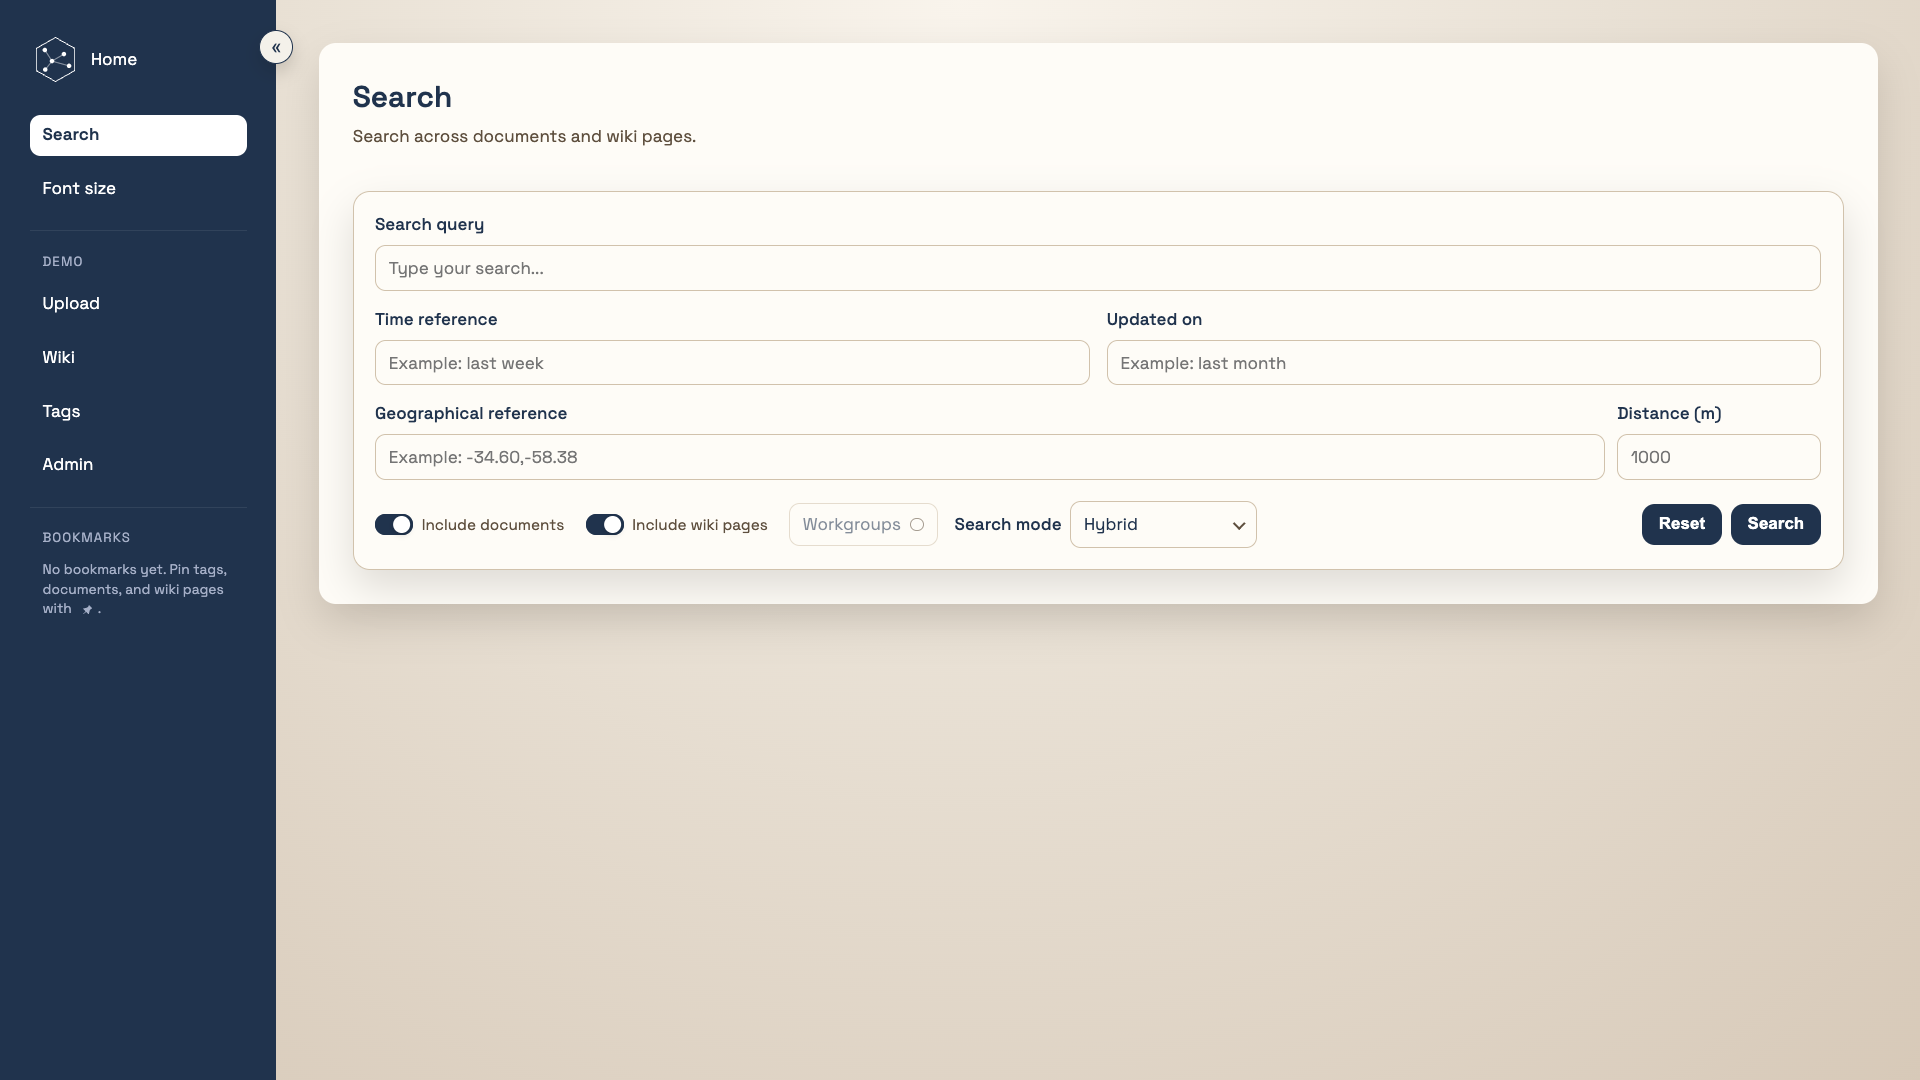Click Font size in the sidebar
1920x1080 pixels.
click(x=79, y=188)
